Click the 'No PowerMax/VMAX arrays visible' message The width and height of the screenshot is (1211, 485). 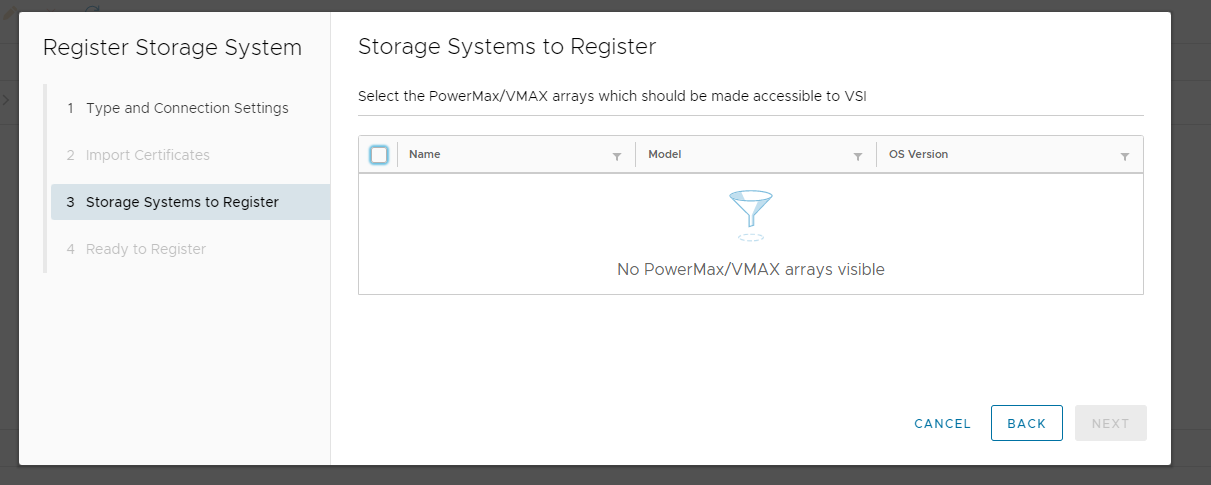pos(750,269)
